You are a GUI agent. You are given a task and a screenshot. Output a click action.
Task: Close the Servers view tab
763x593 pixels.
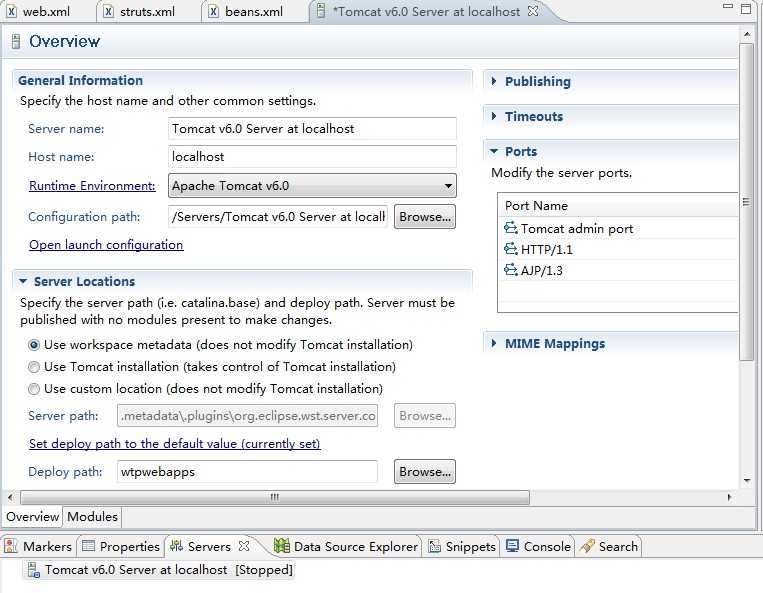pos(244,546)
